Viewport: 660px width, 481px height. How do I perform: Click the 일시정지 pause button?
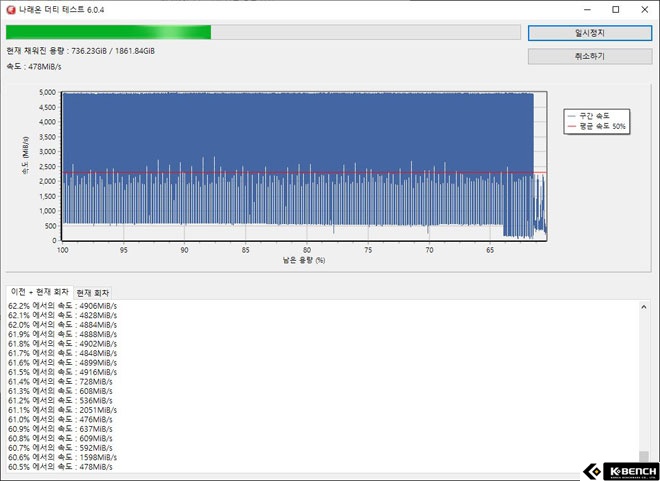click(x=590, y=33)
